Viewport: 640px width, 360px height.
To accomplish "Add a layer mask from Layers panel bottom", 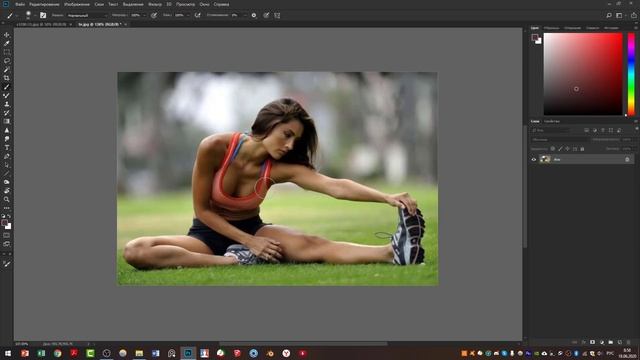I will [593, 342].
